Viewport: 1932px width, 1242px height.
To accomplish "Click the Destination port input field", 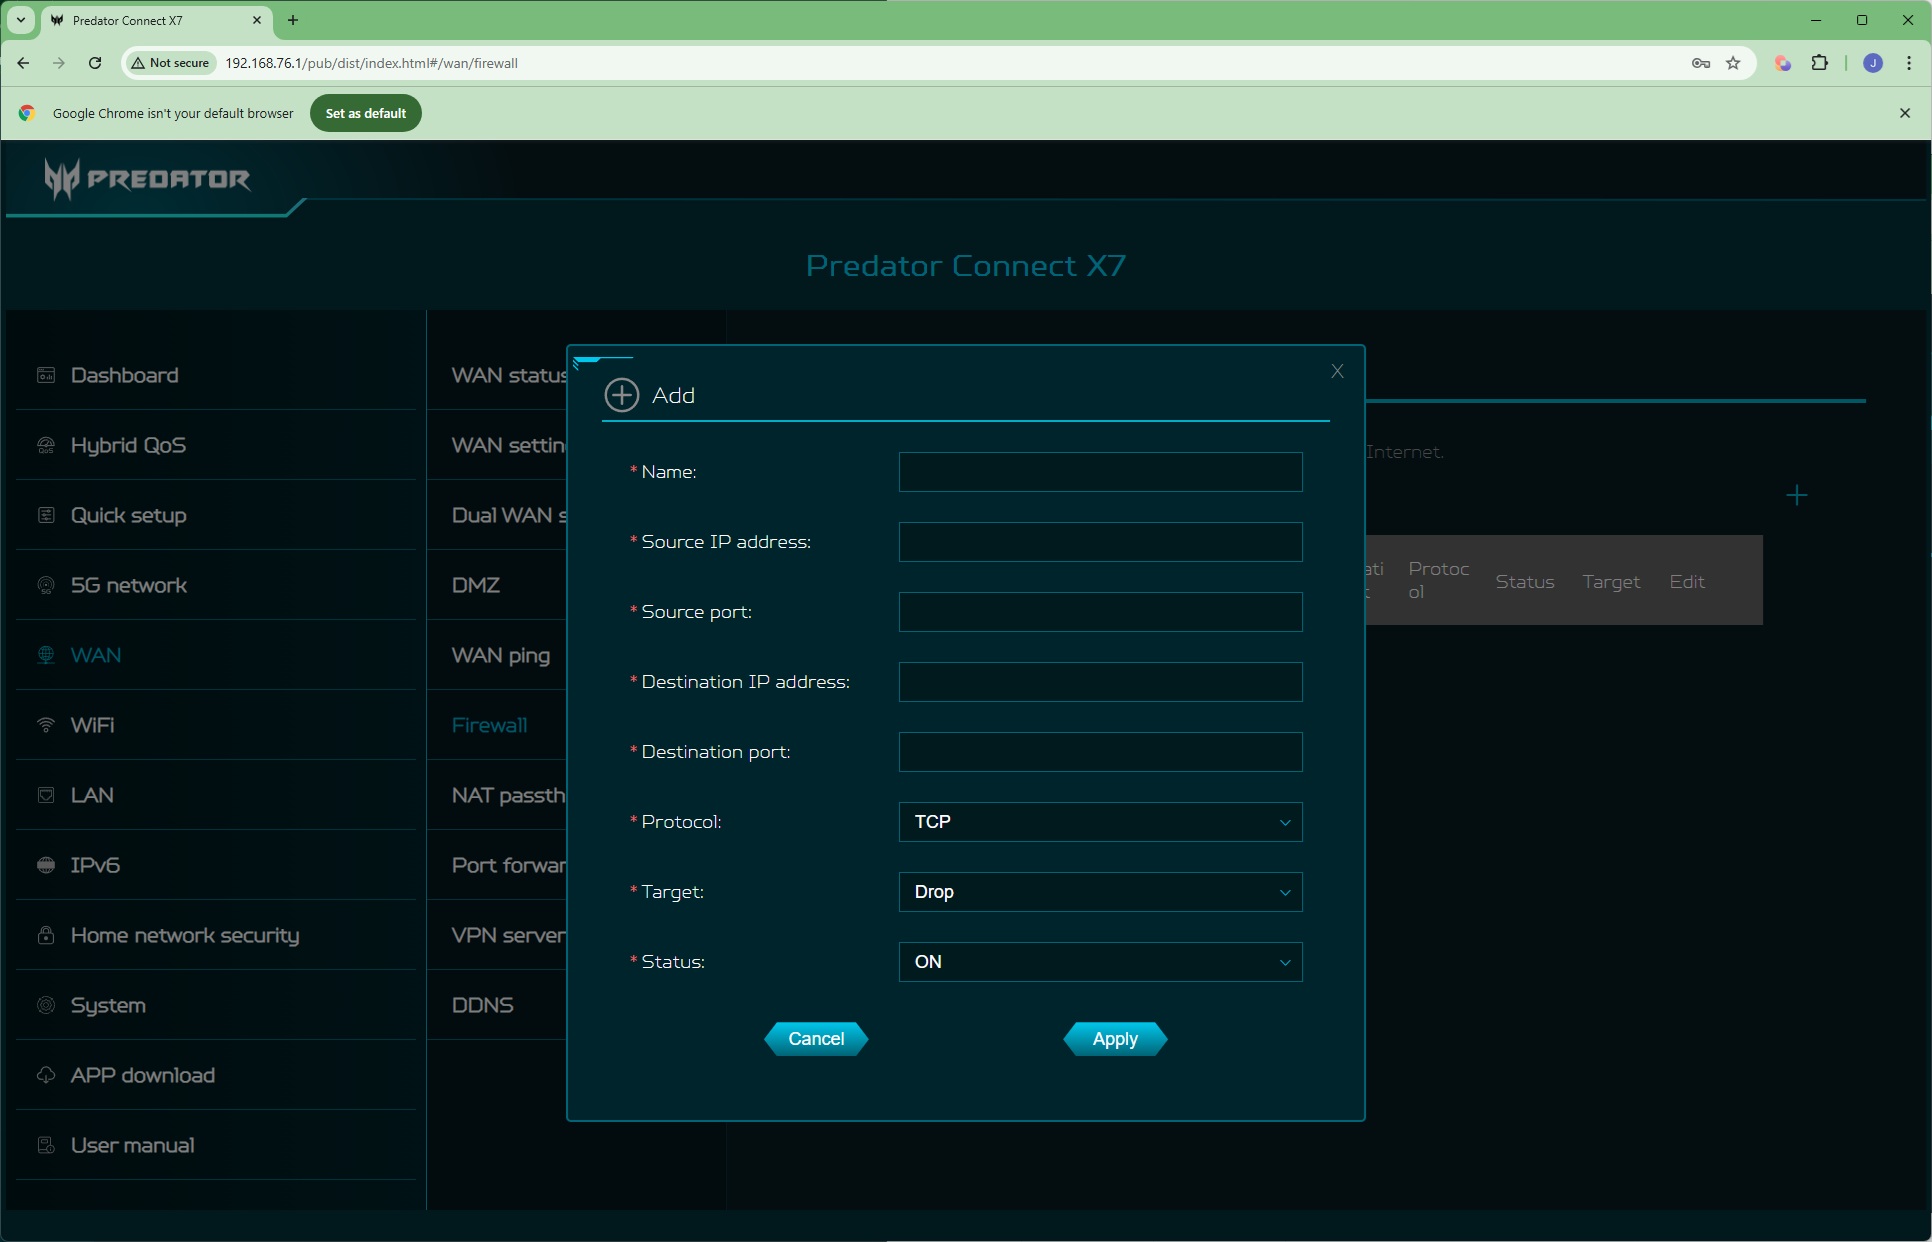I will click(x=1100, y=752).
